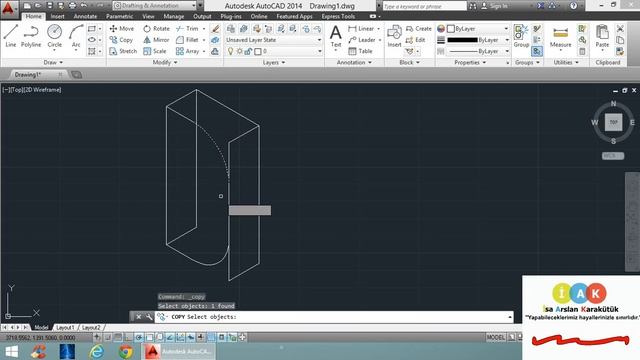Switch to the Annotate tab
This screenshot has height=360, width=640.
tap(85, 16)
